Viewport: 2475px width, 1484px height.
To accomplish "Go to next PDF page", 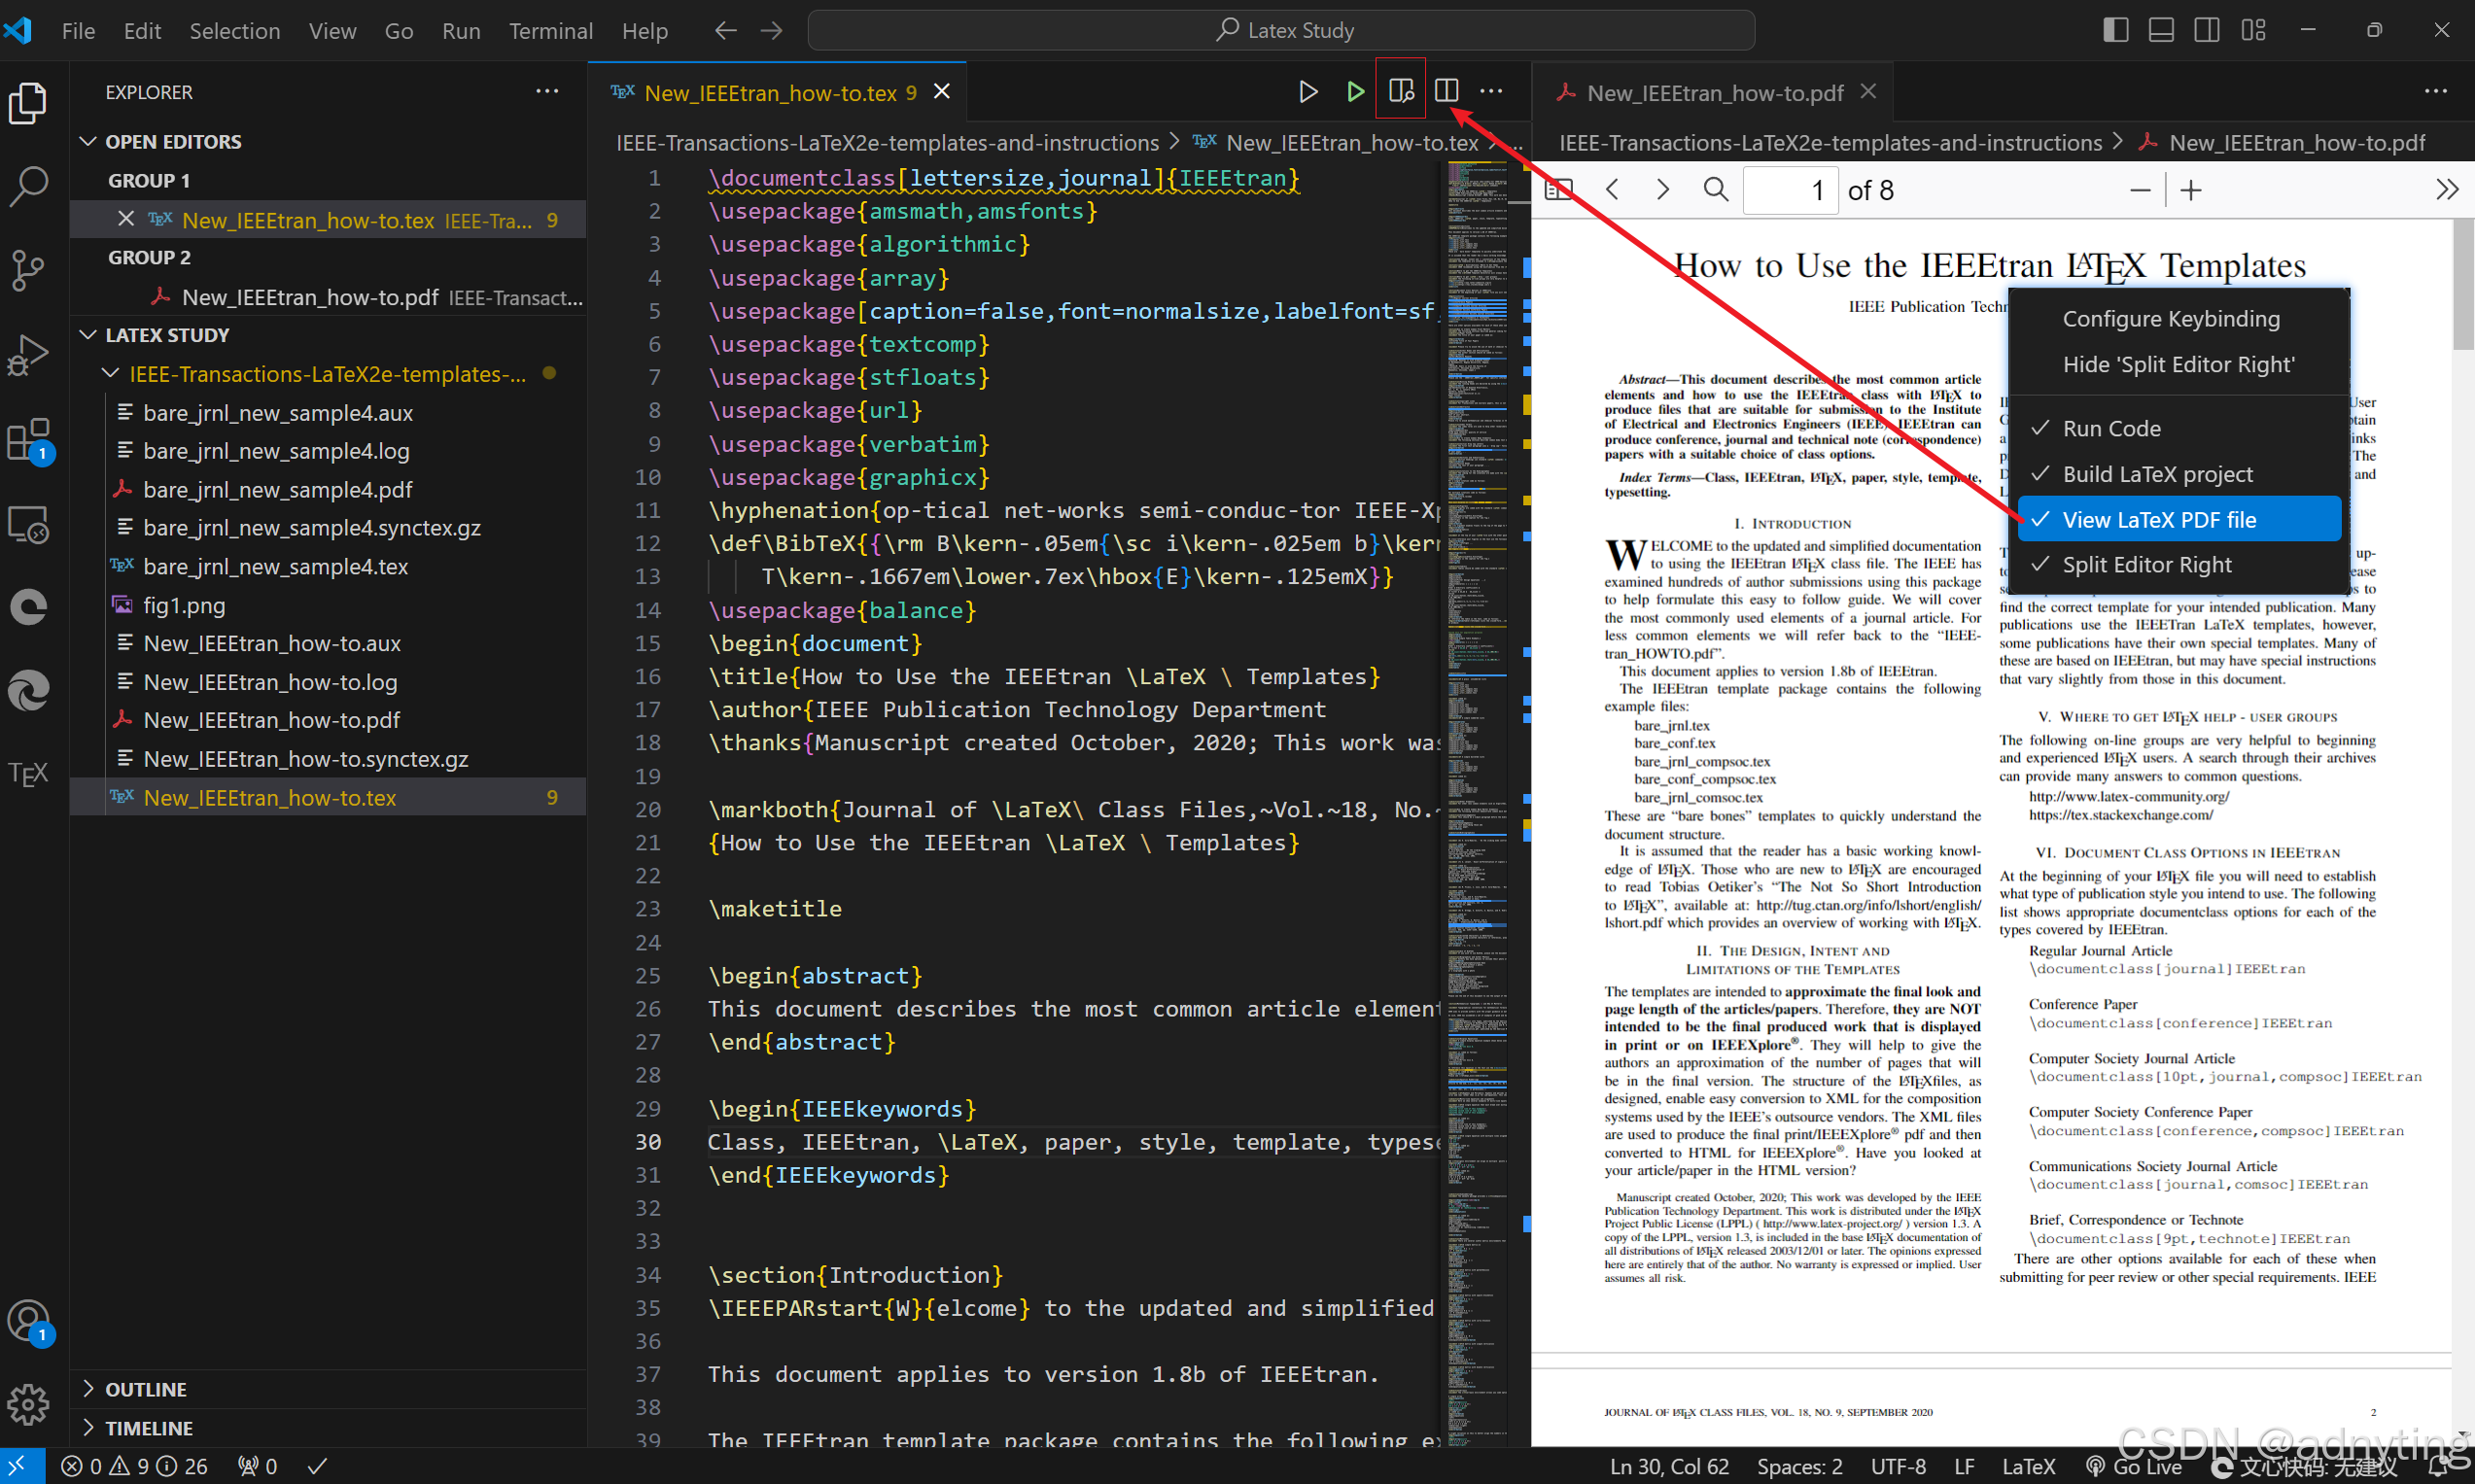I will 1662,190.
